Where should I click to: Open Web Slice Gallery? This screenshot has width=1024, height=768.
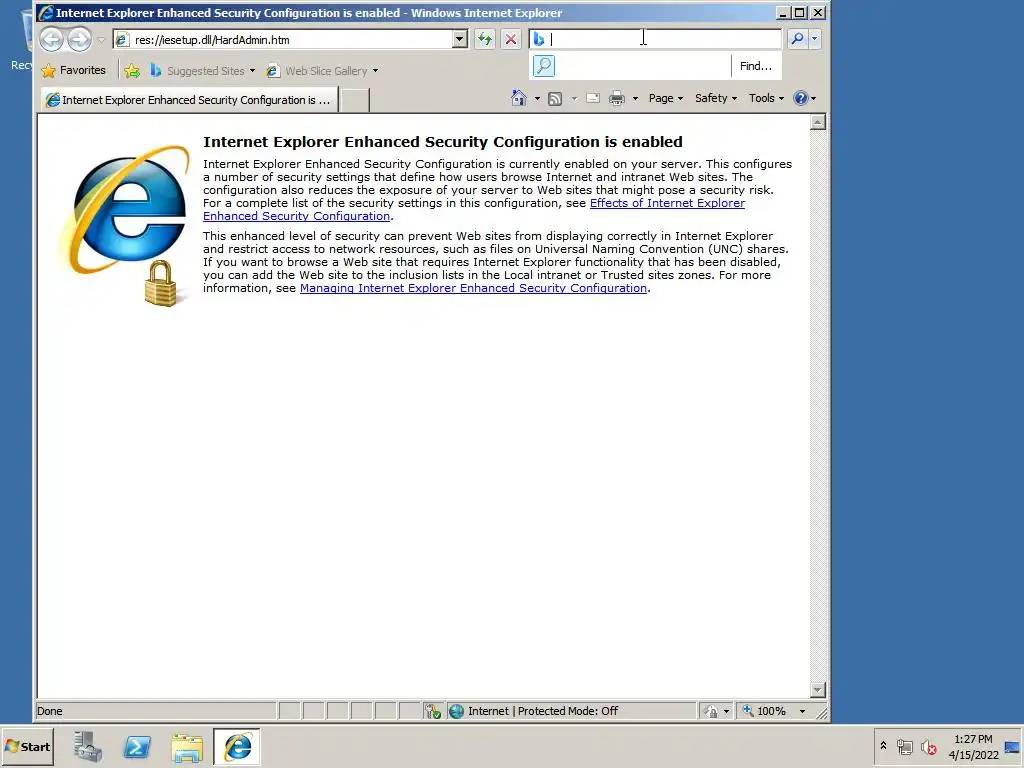pos(322,71)
